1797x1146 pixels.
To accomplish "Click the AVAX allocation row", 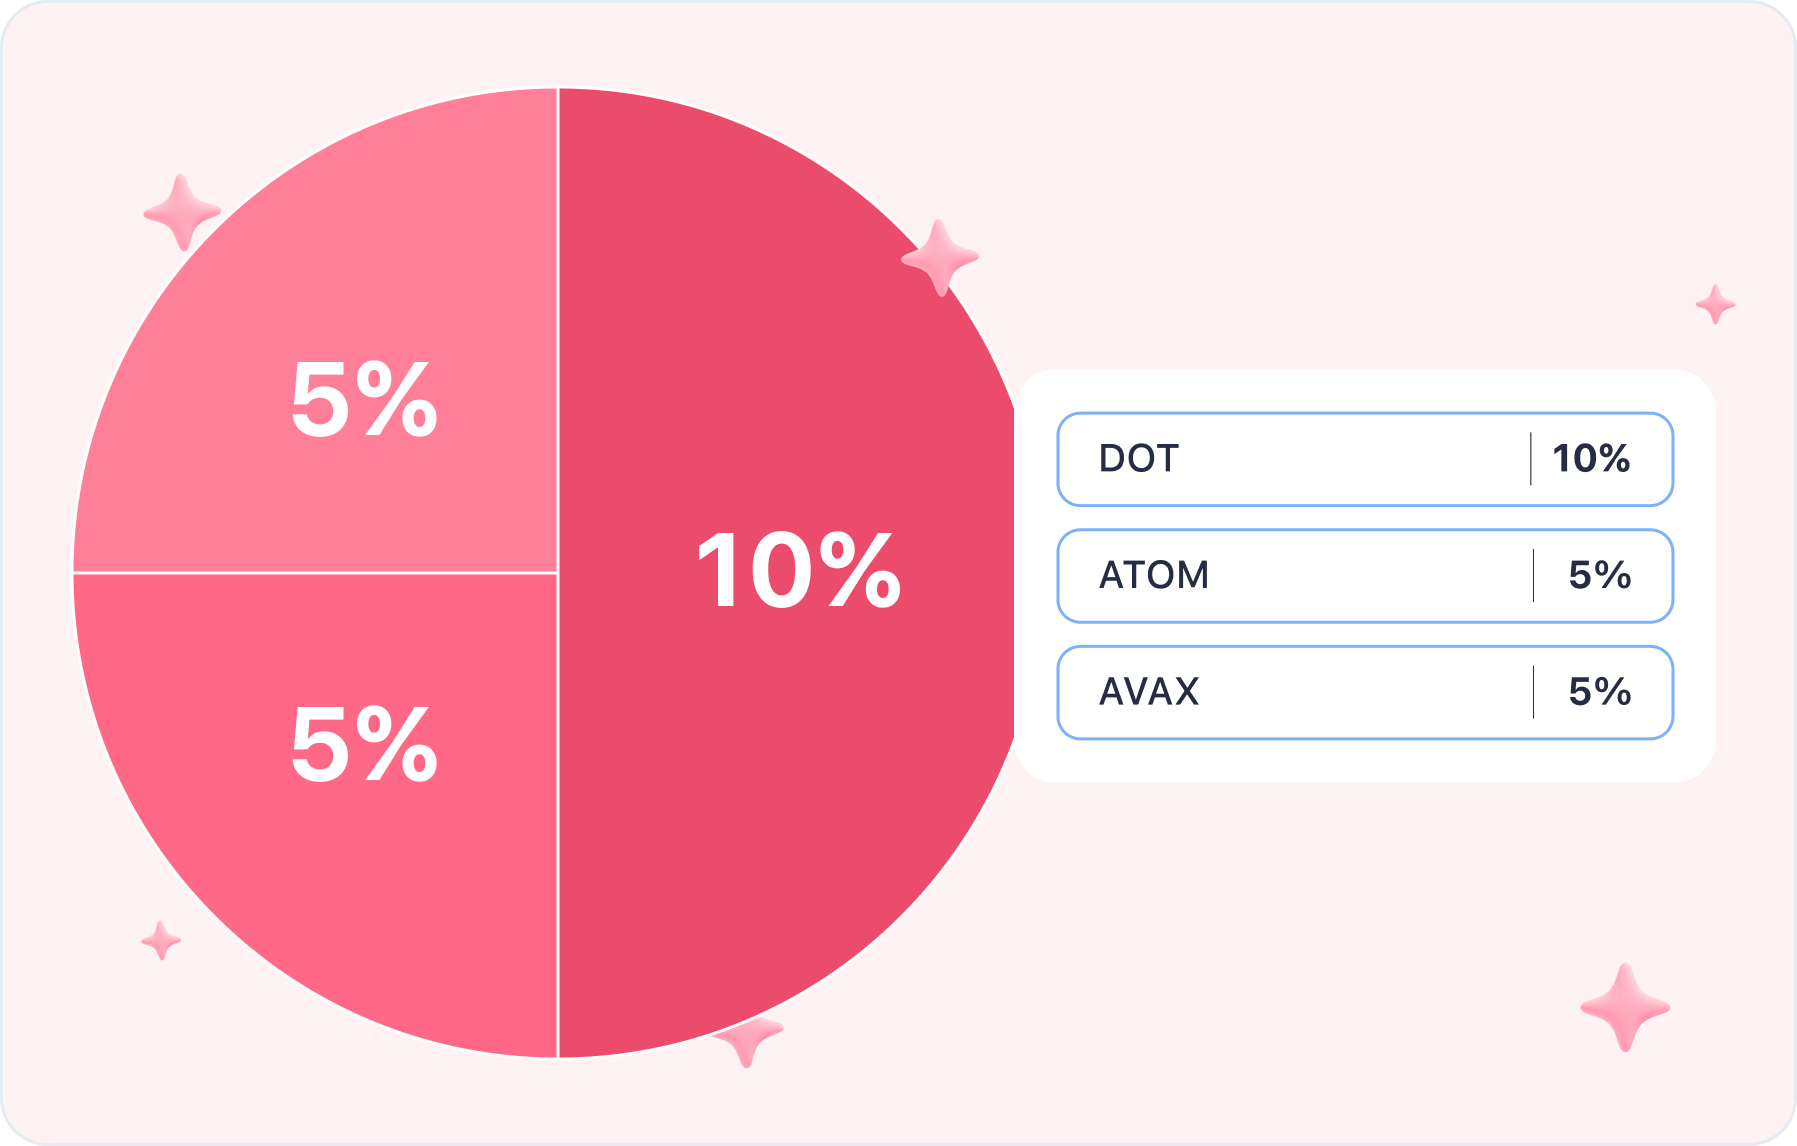I will 1365,692.
